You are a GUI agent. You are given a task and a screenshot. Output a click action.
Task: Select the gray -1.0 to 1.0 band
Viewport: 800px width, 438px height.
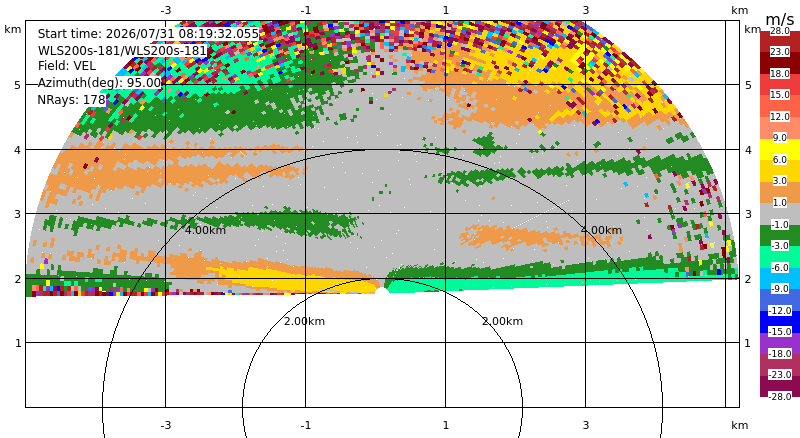click(x=780, y=213)
